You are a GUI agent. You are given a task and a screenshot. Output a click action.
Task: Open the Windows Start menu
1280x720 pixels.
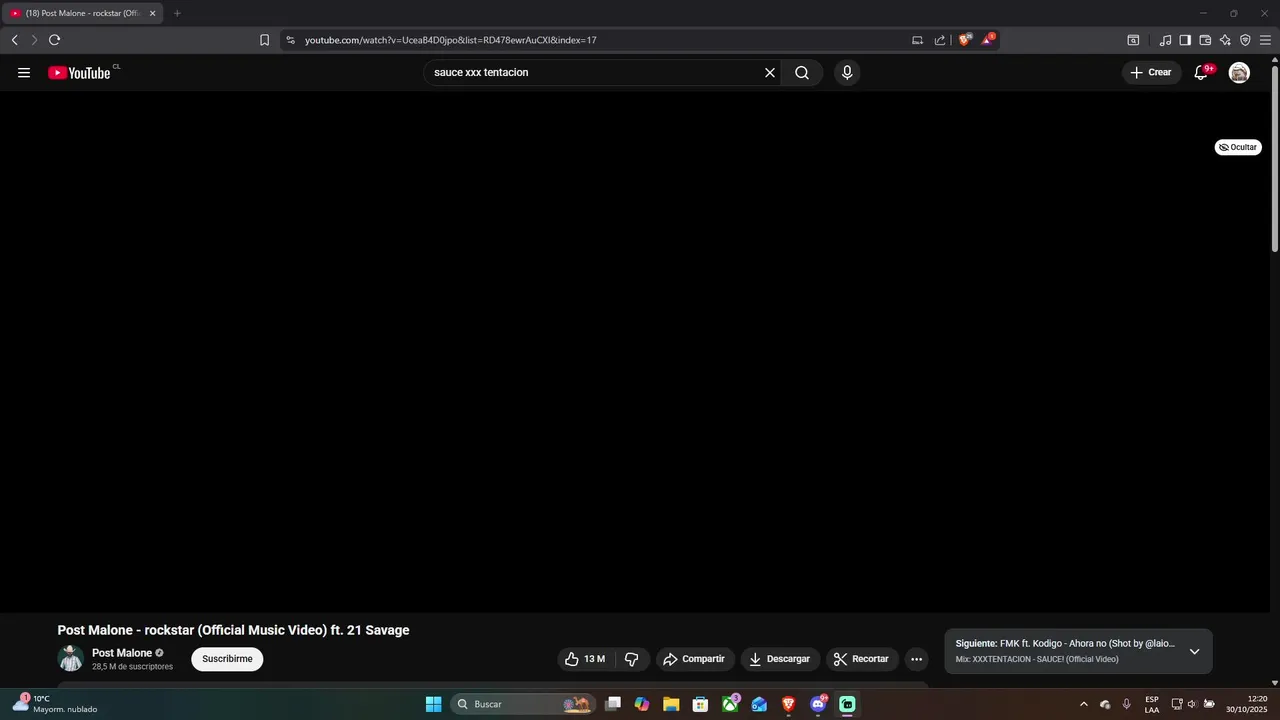tap(434, 704)
